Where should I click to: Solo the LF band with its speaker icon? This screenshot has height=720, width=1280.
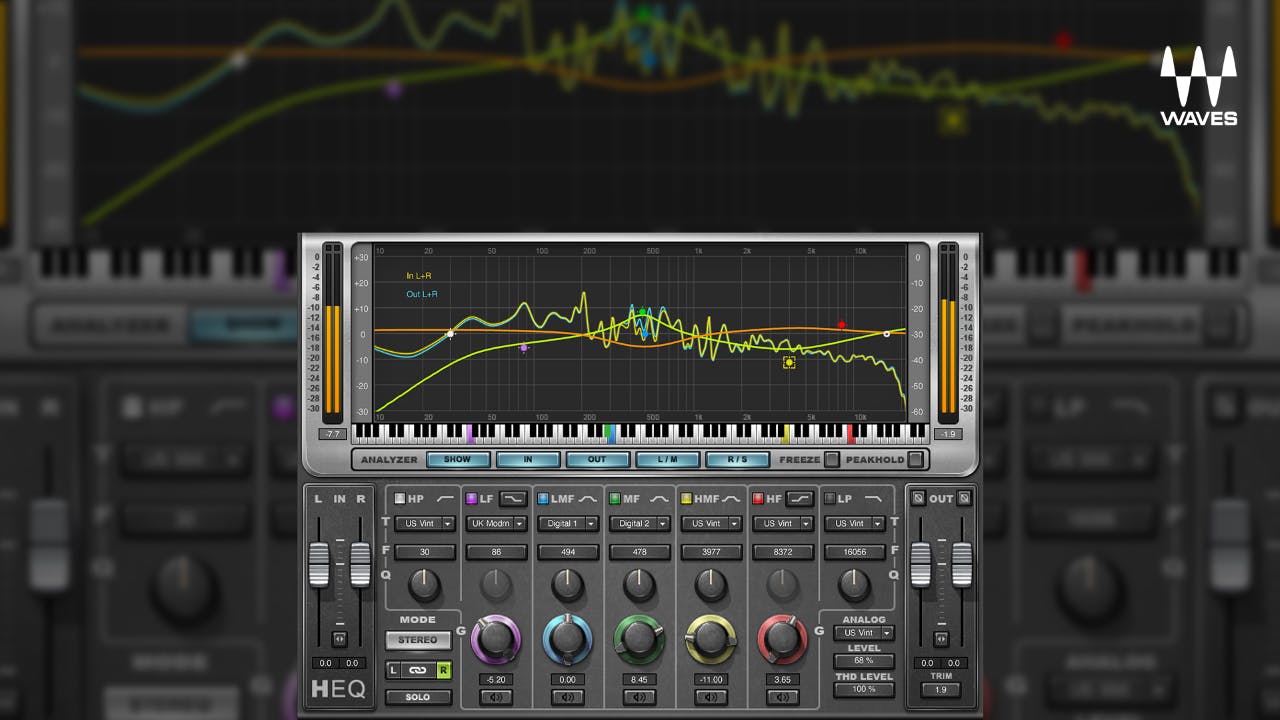[496, 697]
